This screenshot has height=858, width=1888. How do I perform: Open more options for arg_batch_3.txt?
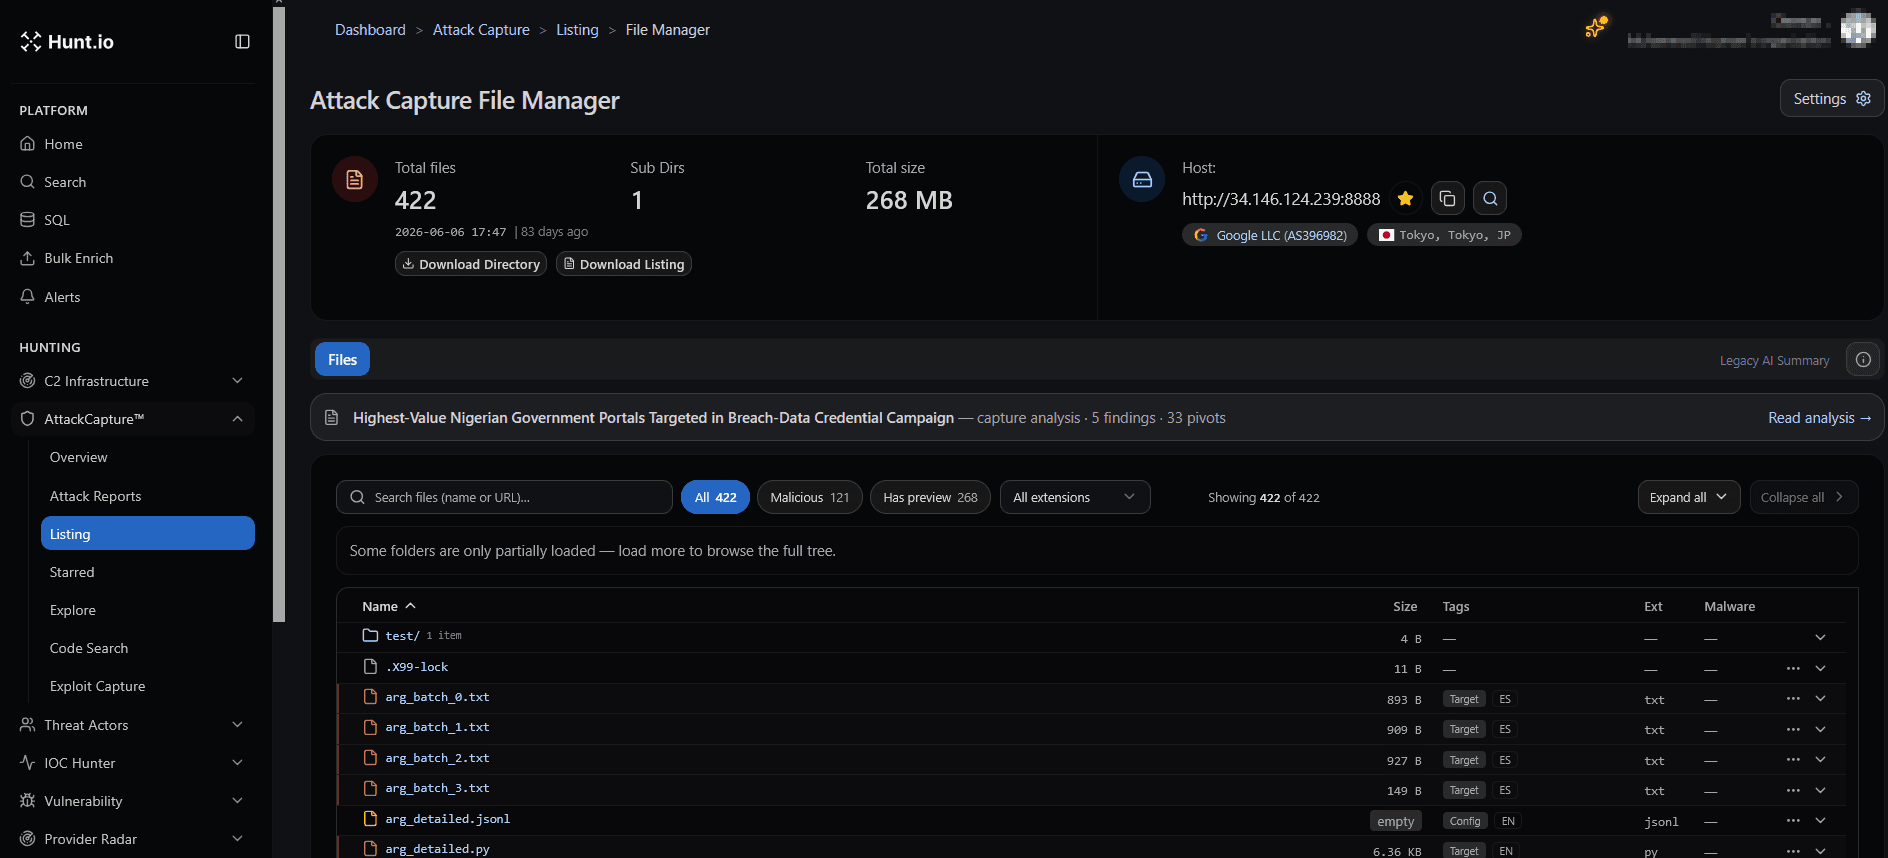[1793, 790]
